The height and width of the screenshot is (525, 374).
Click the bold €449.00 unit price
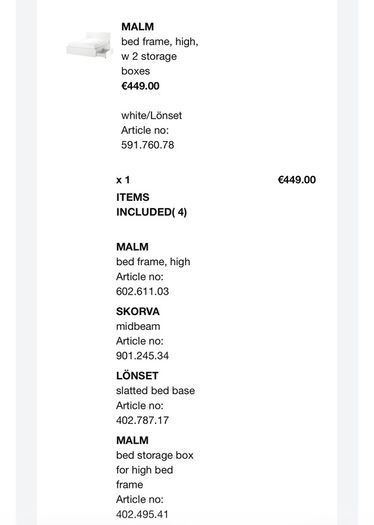tap(140, 86)
